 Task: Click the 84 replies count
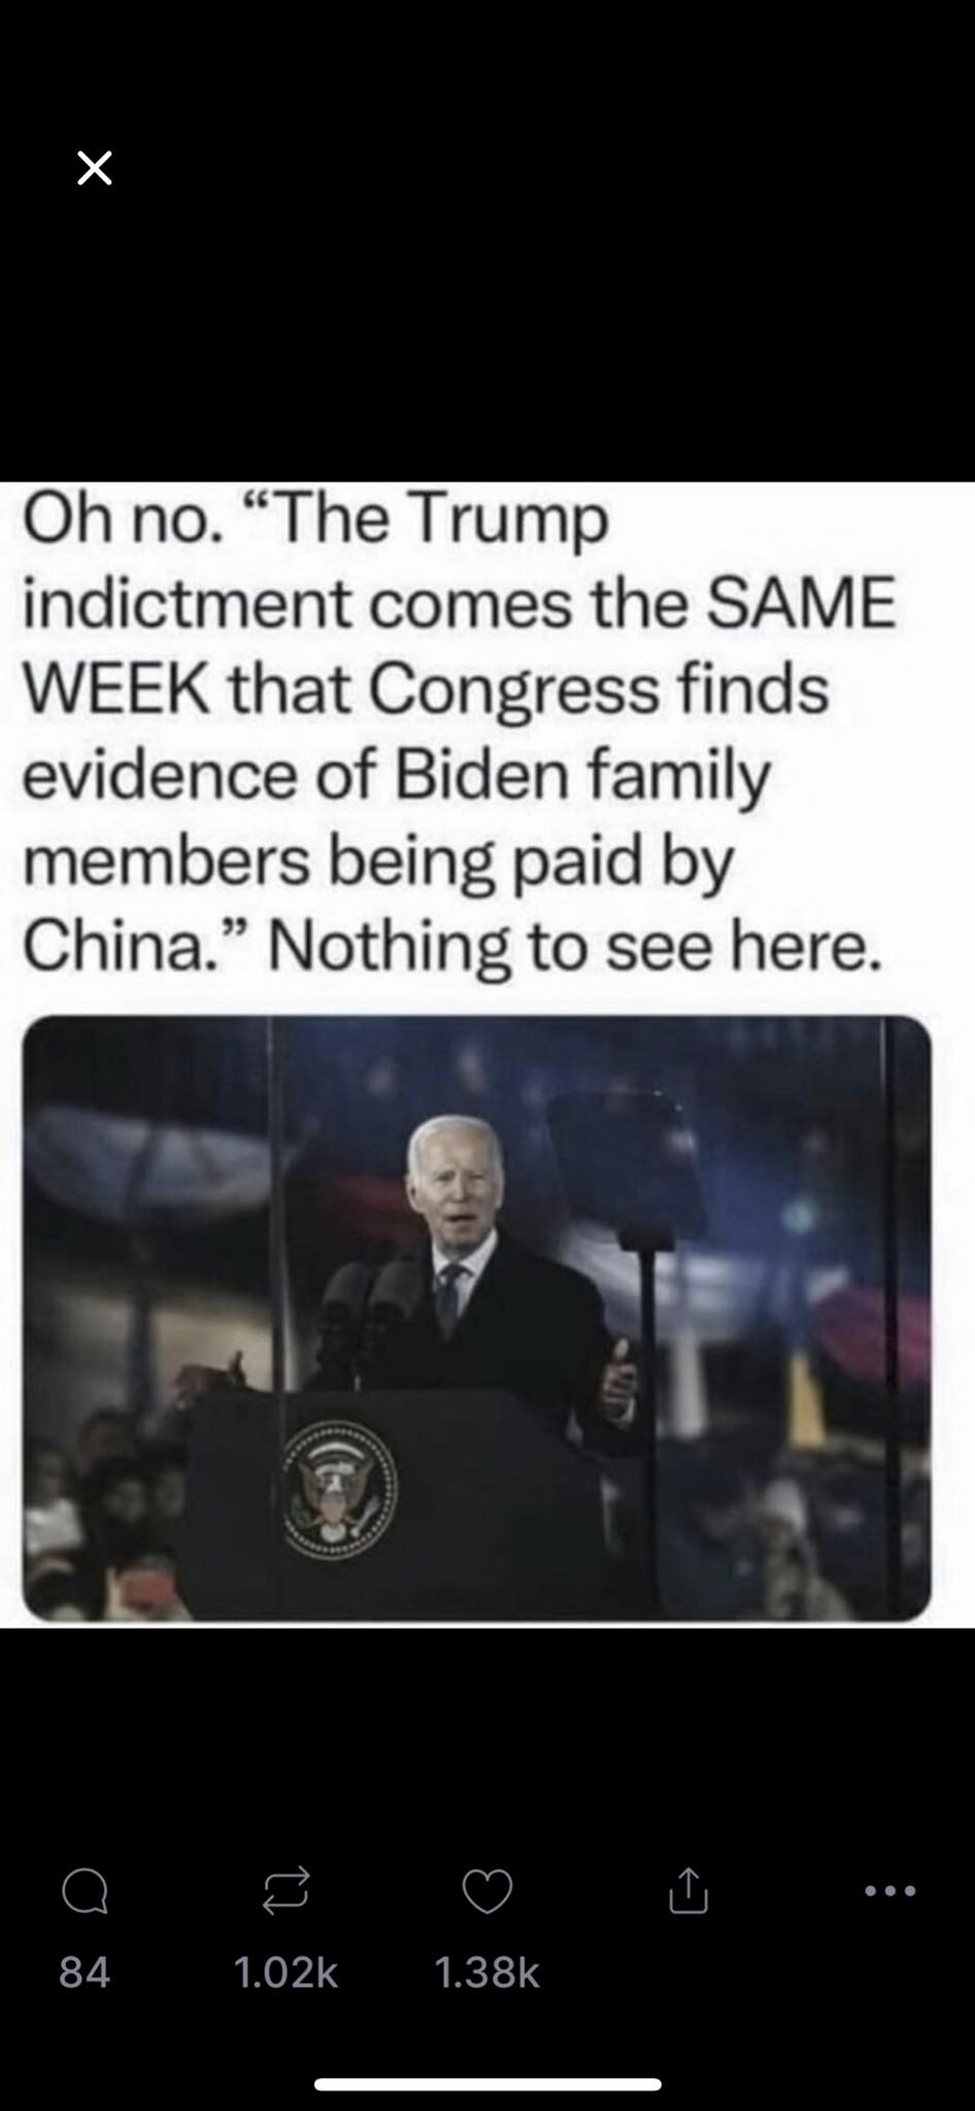[84, 1972]
